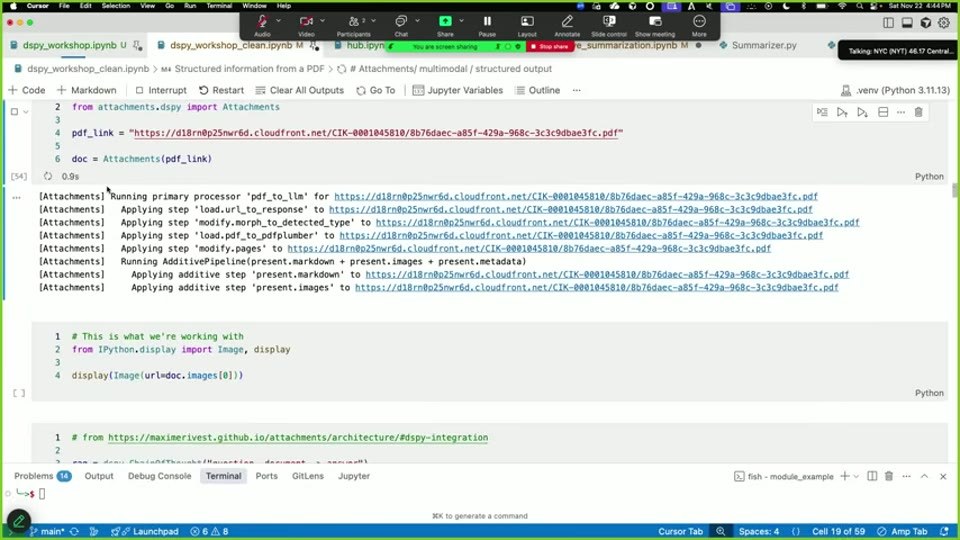This screenshot has height=540, width=960.
Task: Execute cell and below icon
Action: pyautogui.click(x=863, y=112)
